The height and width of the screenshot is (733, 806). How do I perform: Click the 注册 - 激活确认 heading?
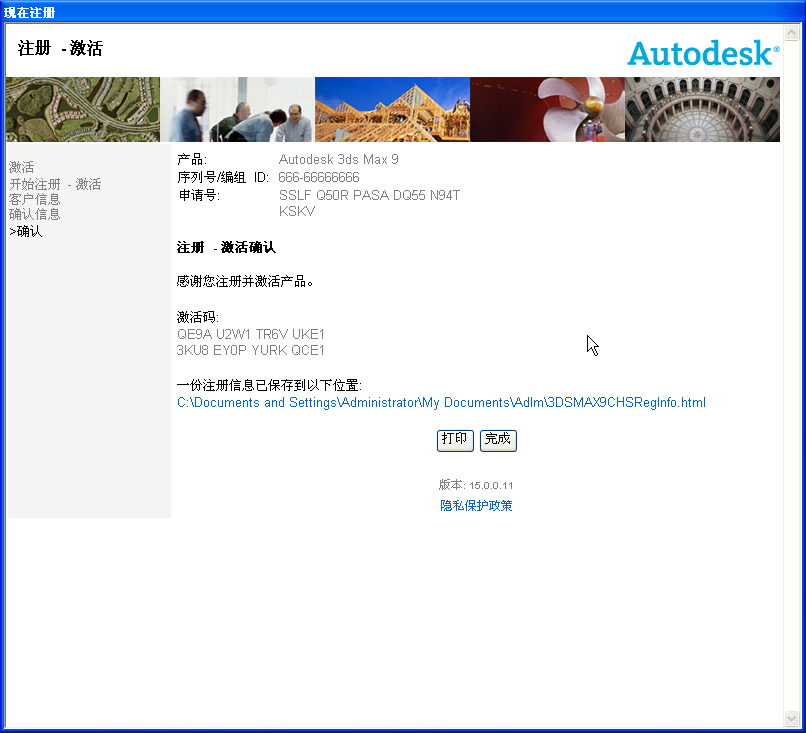click(x=226, y=247)
